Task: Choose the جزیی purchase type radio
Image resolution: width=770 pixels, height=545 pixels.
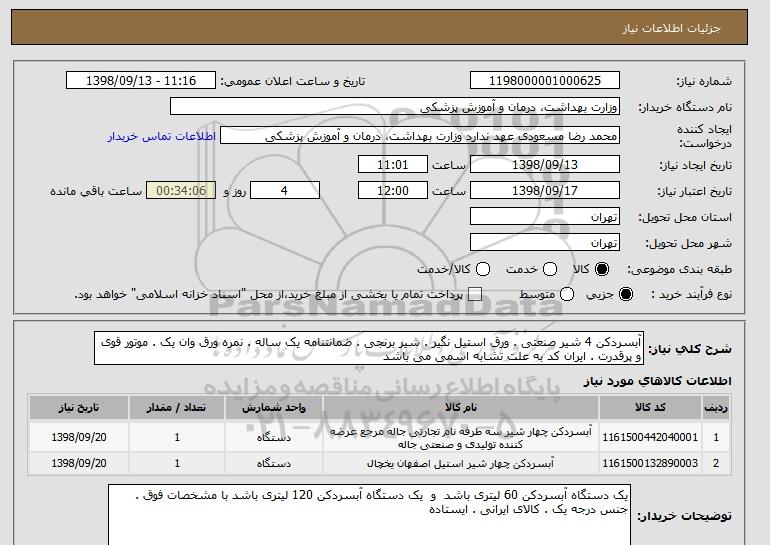Action: pos(626,295)
